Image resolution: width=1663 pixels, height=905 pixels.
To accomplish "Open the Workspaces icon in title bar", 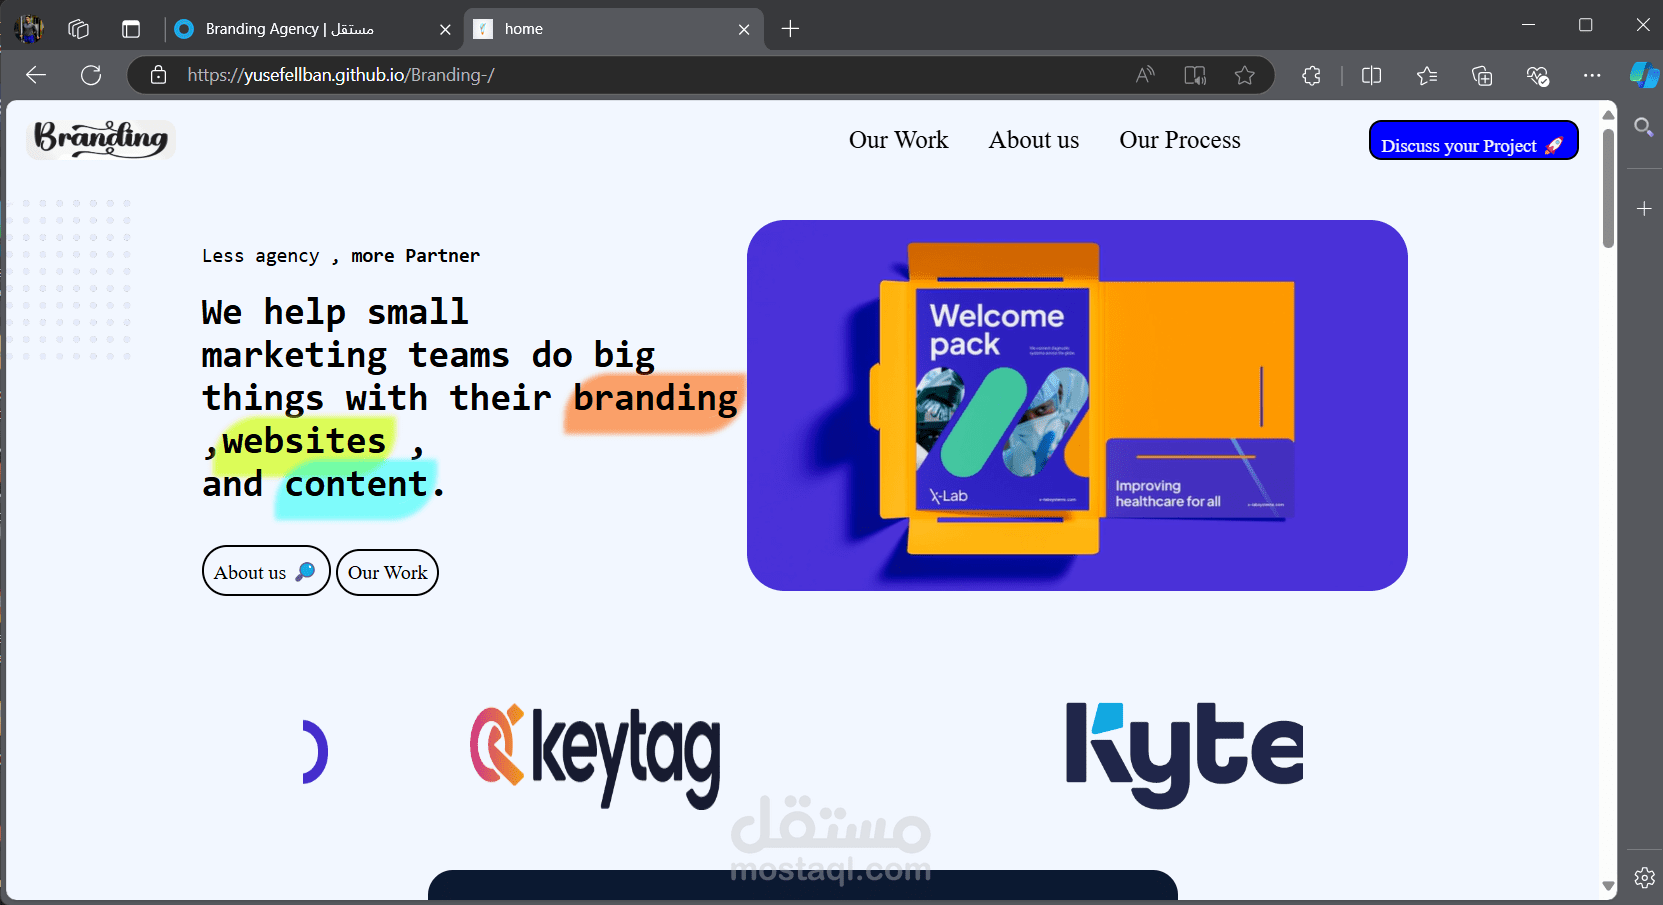I will 79,29.
